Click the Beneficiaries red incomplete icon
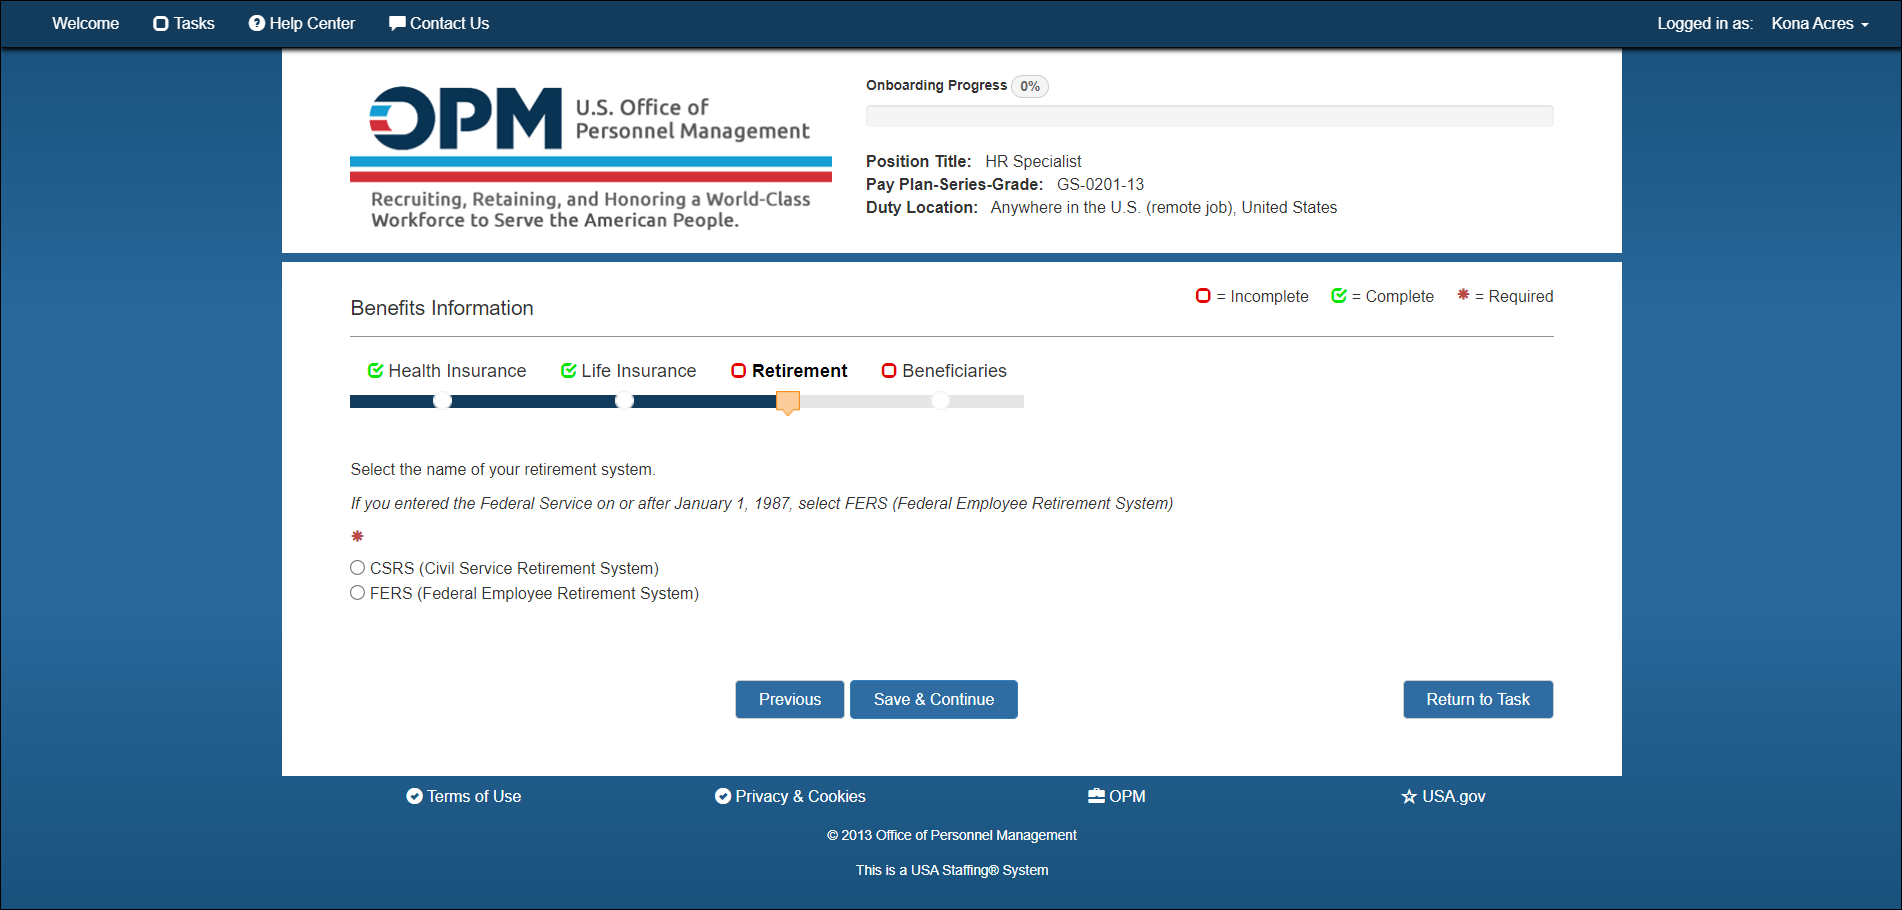 tap(889, 371)
